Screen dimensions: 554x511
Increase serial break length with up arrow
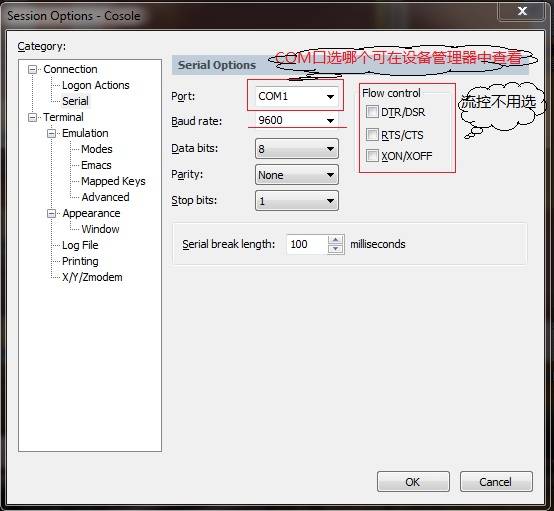pyautogui.click(x=335, y=240)
